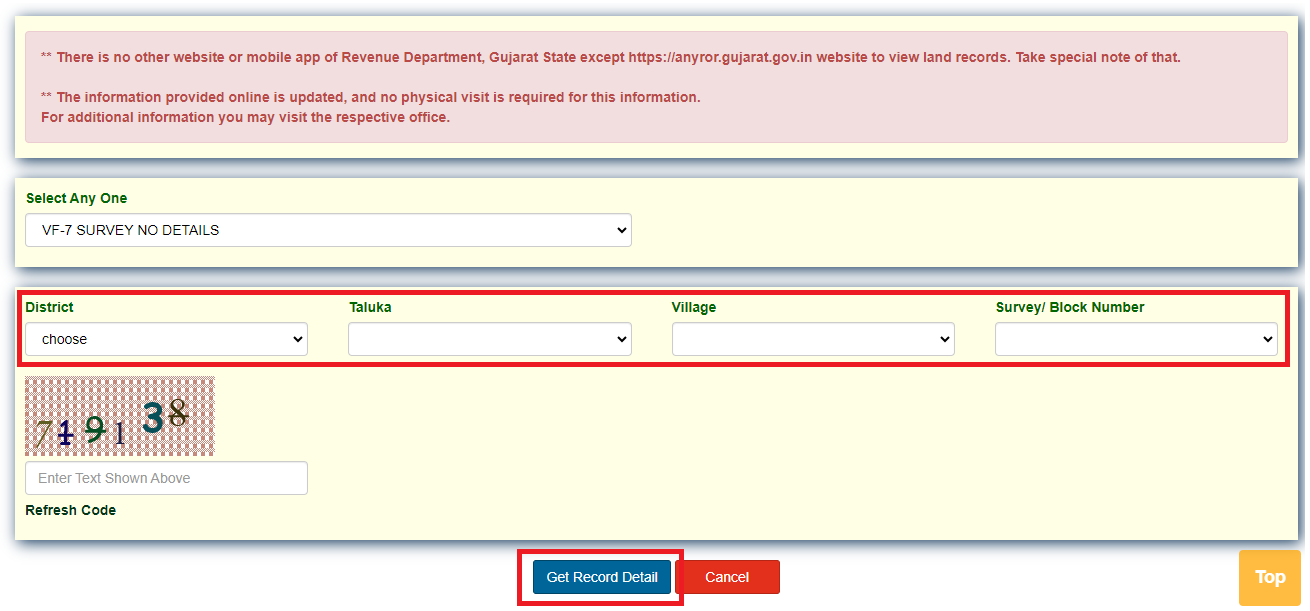Image resolution: width=1310 pixels, height=611 pixels.
Task: Open the Survey/Block Number dropdown
Action: click(1135, 338)
